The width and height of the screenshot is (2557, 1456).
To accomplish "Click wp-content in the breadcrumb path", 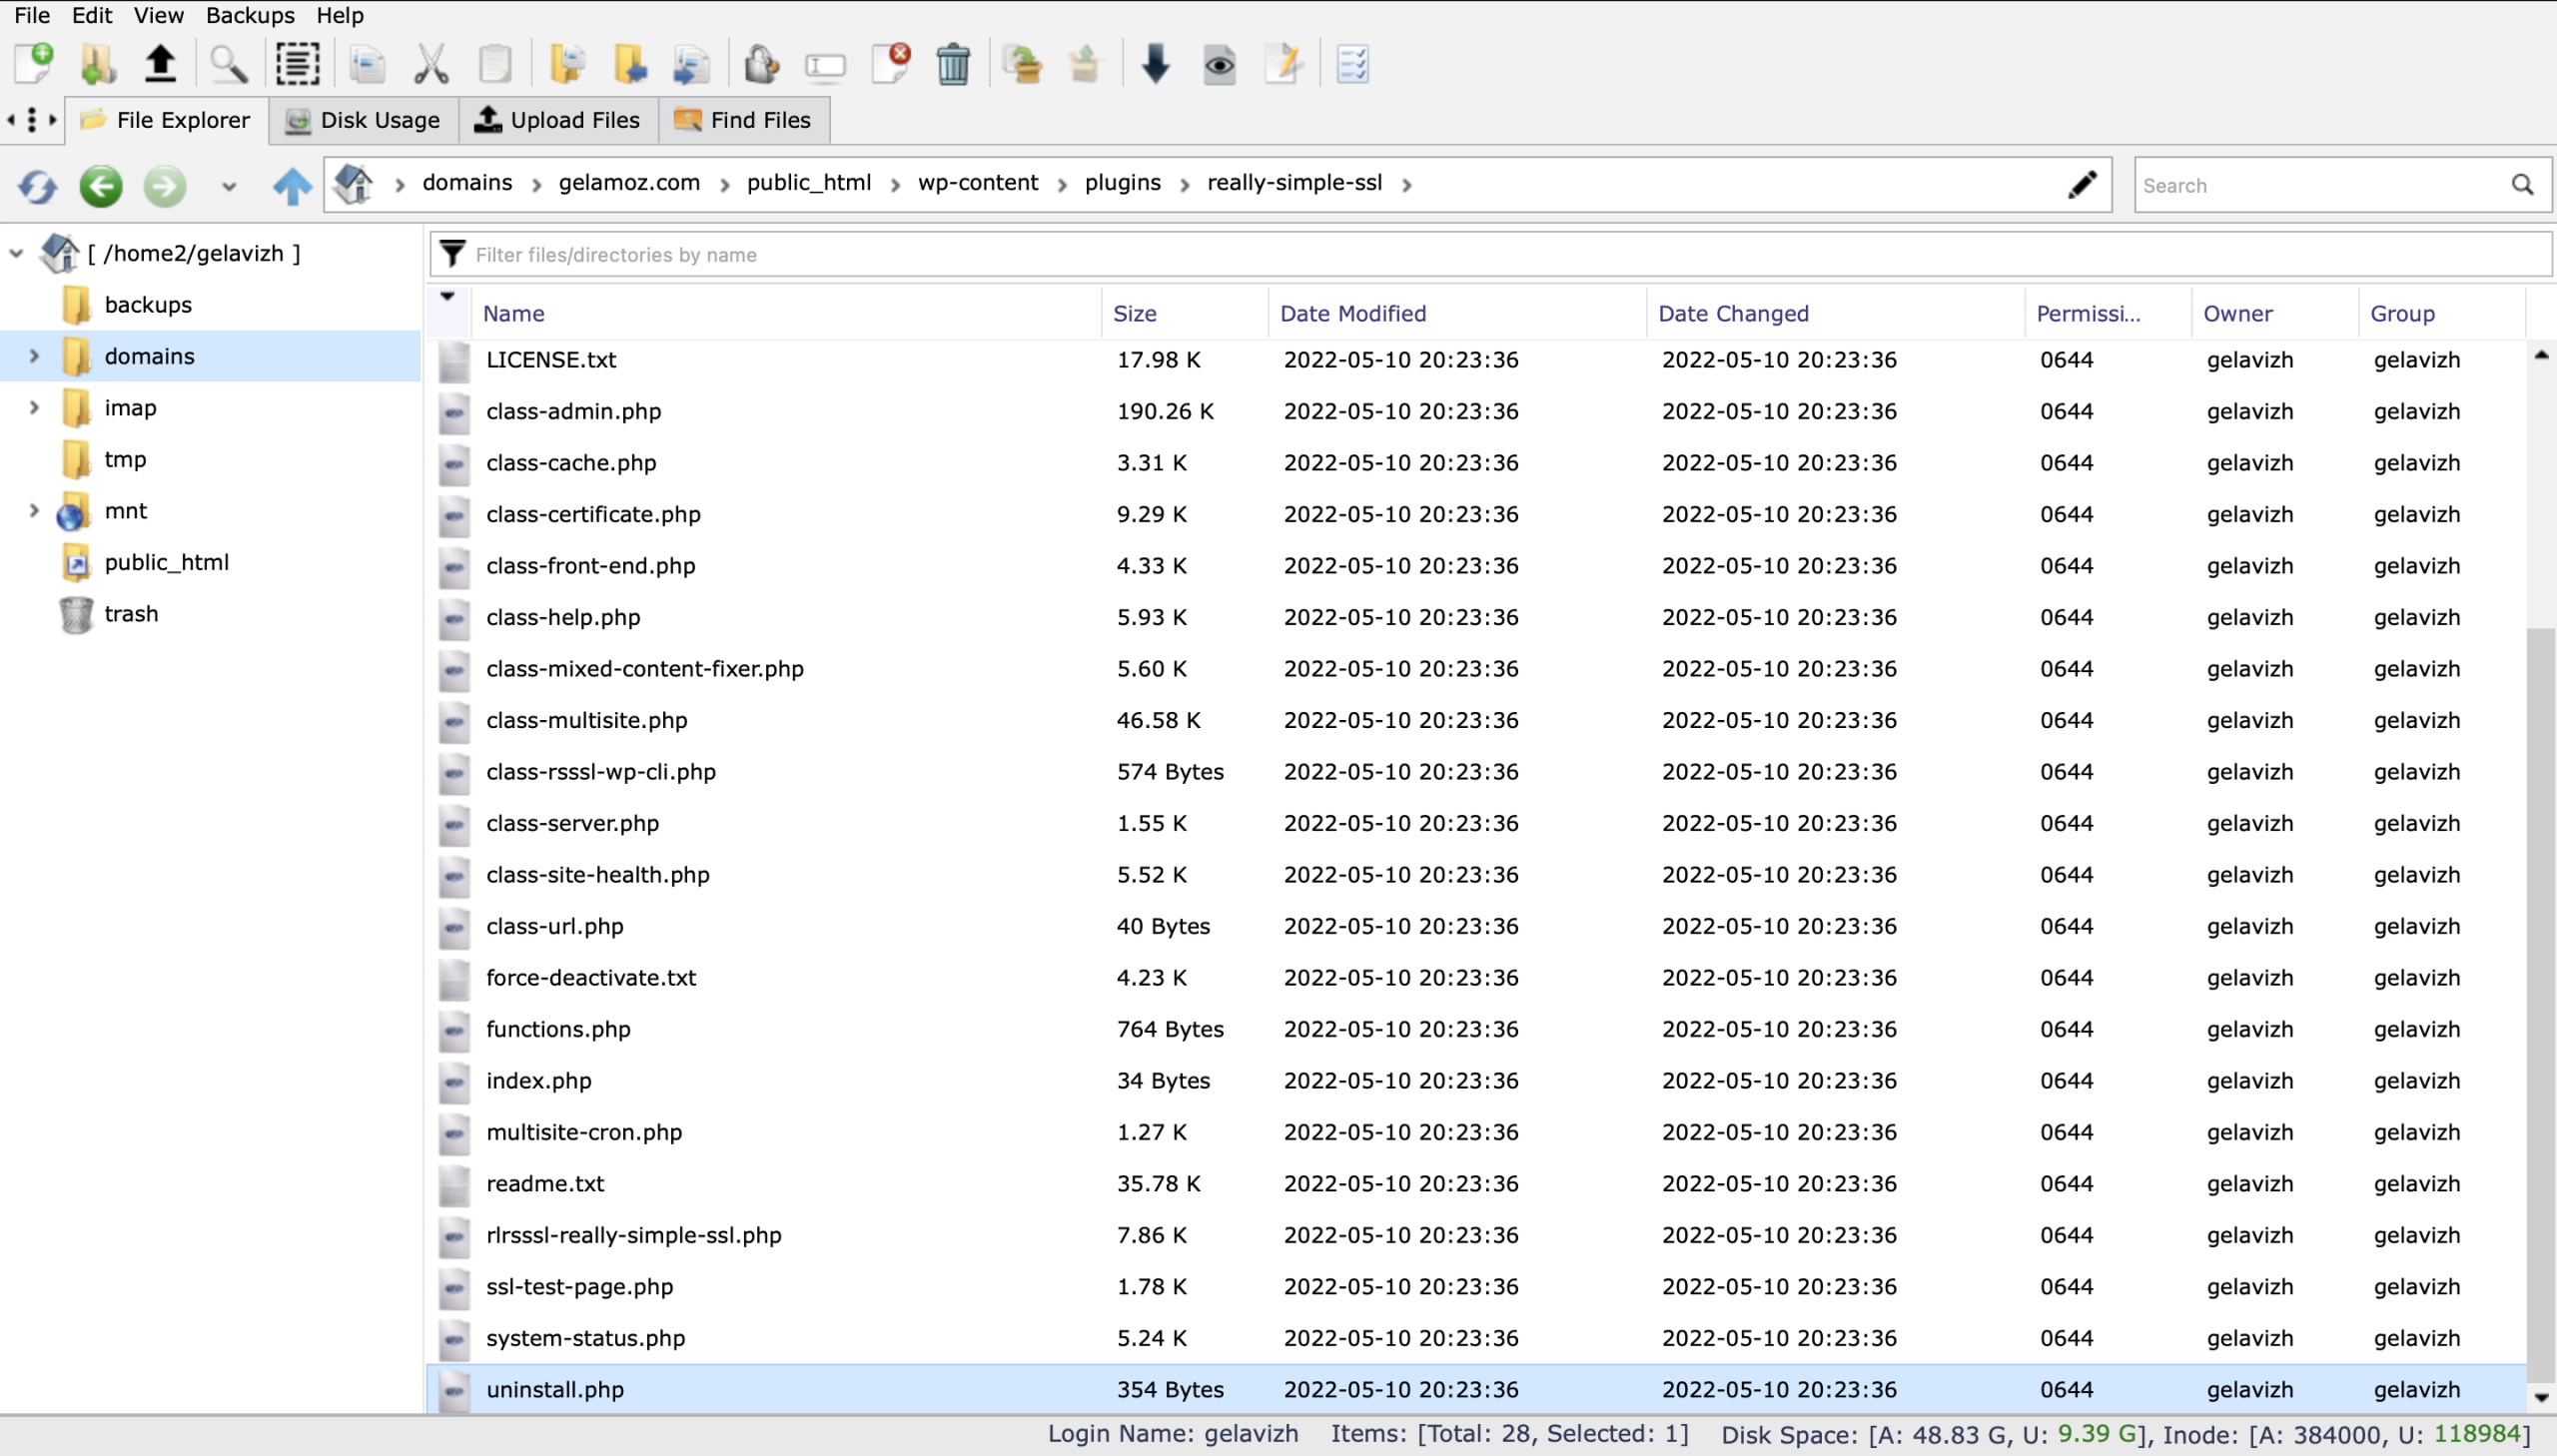I will 978,183.
